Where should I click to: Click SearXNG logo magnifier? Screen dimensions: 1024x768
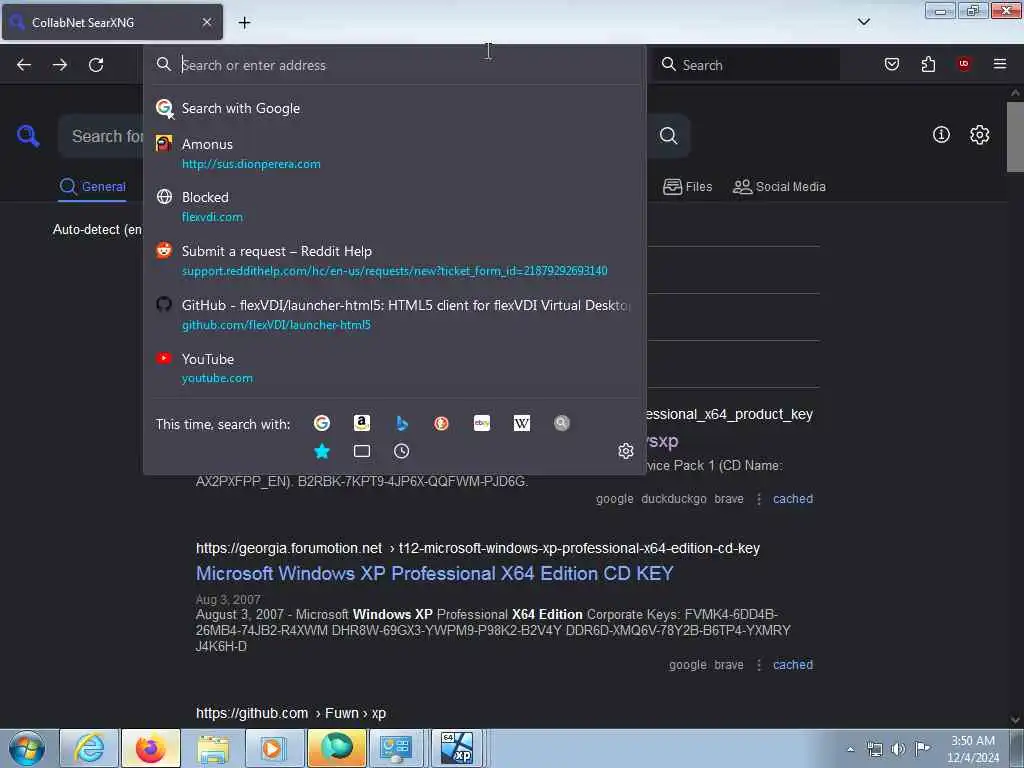28,136
